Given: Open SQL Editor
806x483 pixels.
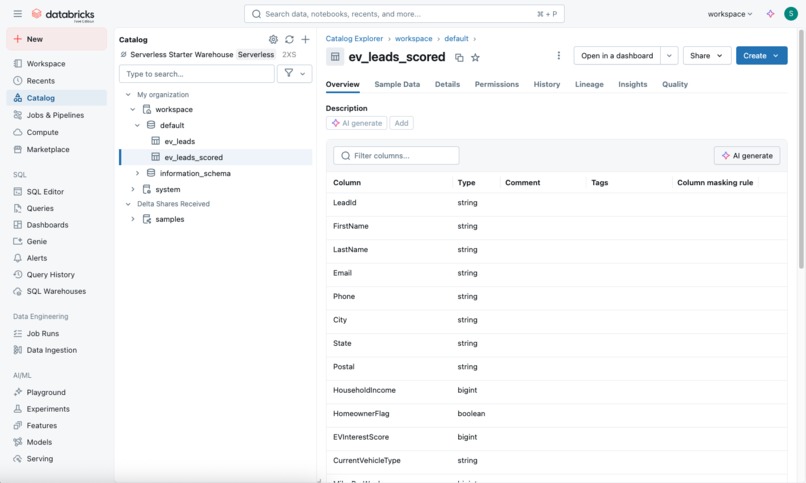Looking at the screenshot, I should coord(57,192).
